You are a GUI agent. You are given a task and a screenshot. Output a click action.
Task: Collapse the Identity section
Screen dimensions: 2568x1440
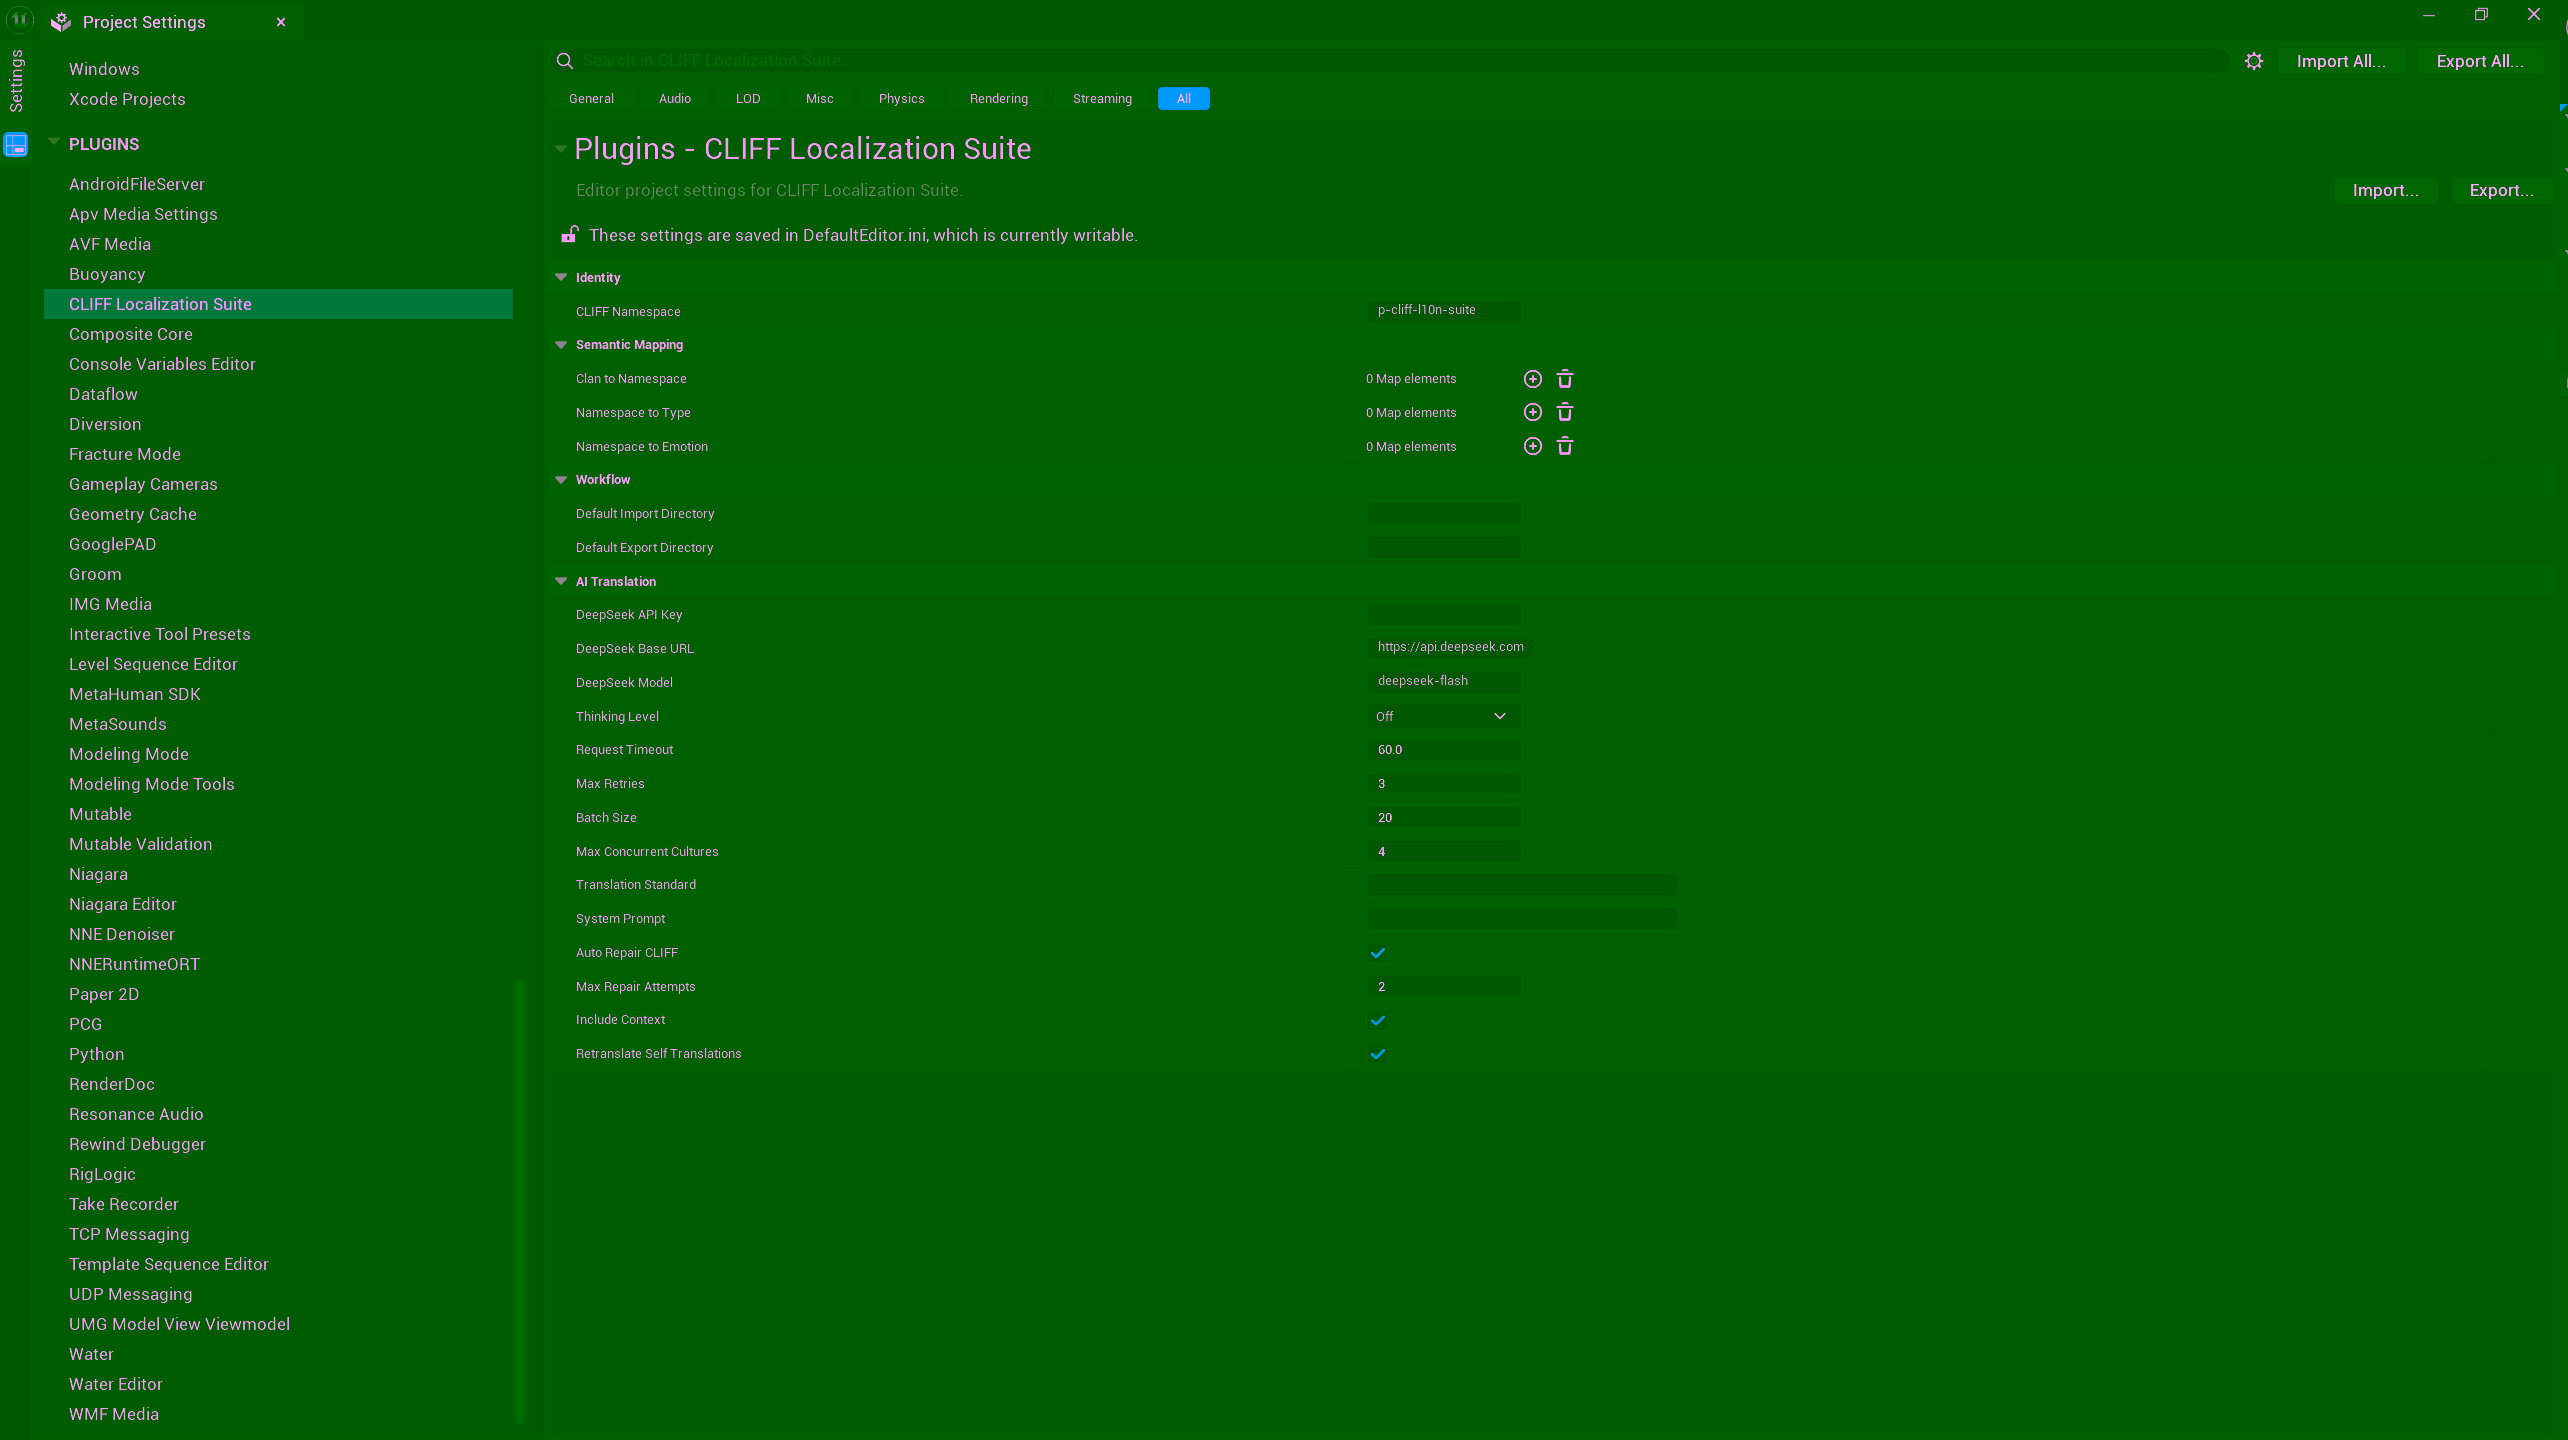[x=561, y=277]
